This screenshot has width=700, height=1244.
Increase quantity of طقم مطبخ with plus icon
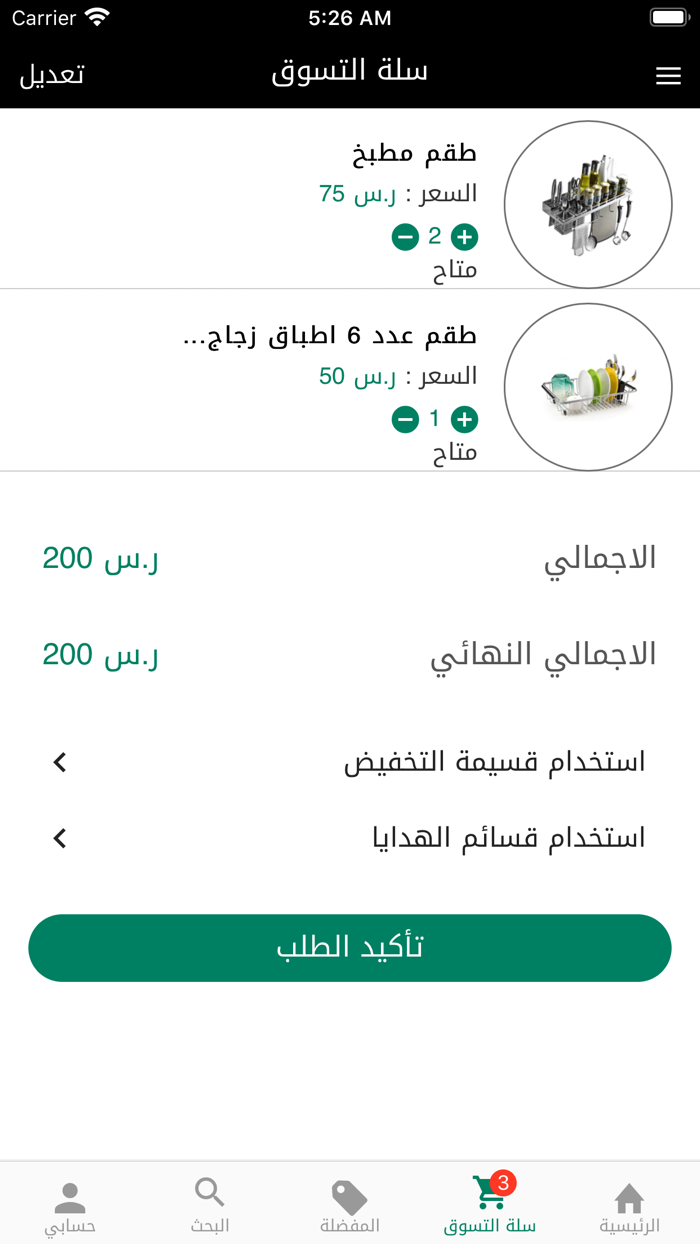[464, 238]
